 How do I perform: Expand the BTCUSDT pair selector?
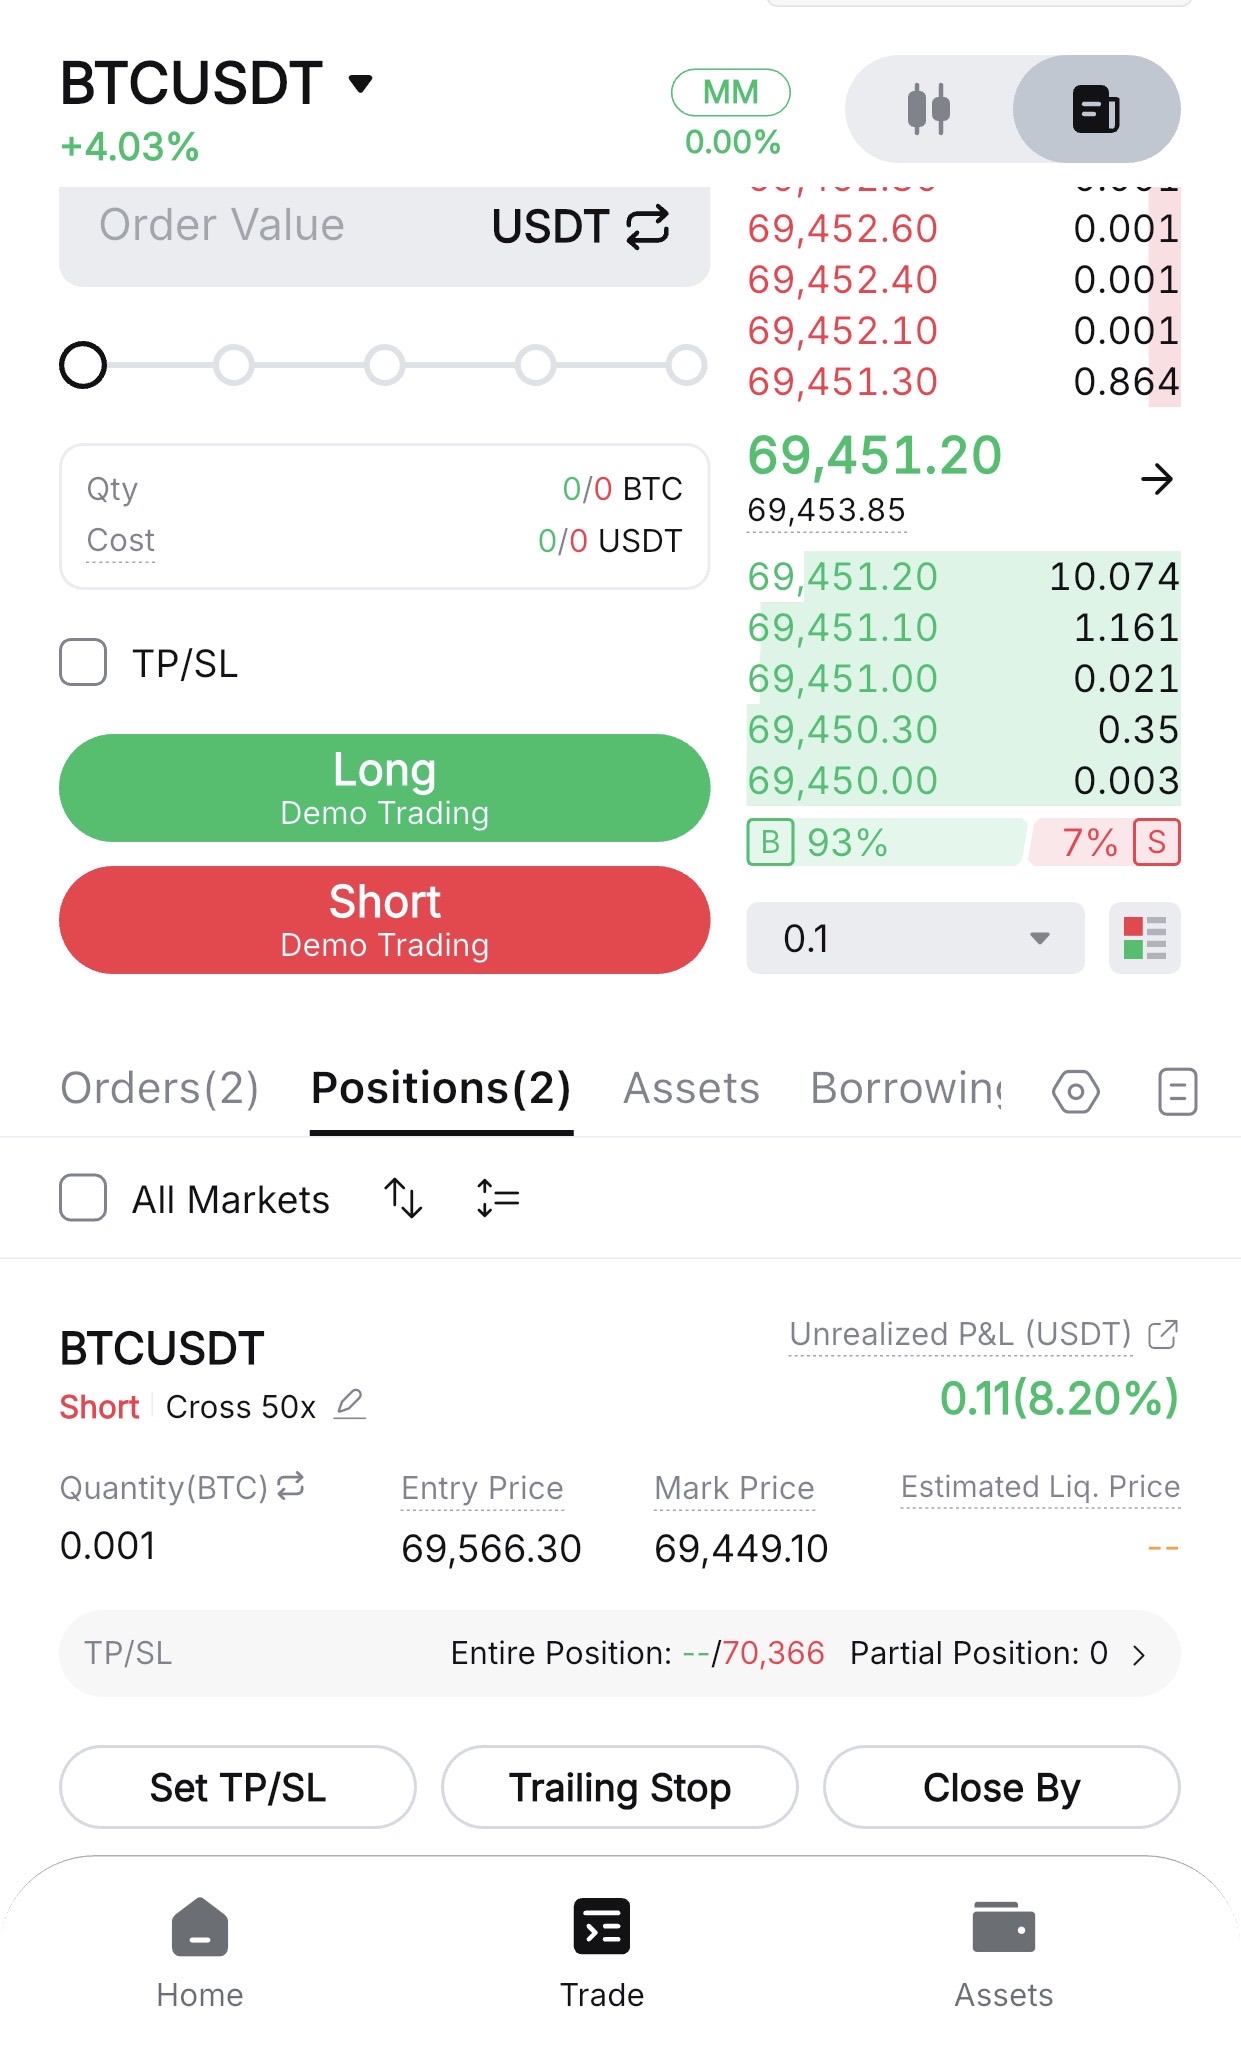[360, 83]
